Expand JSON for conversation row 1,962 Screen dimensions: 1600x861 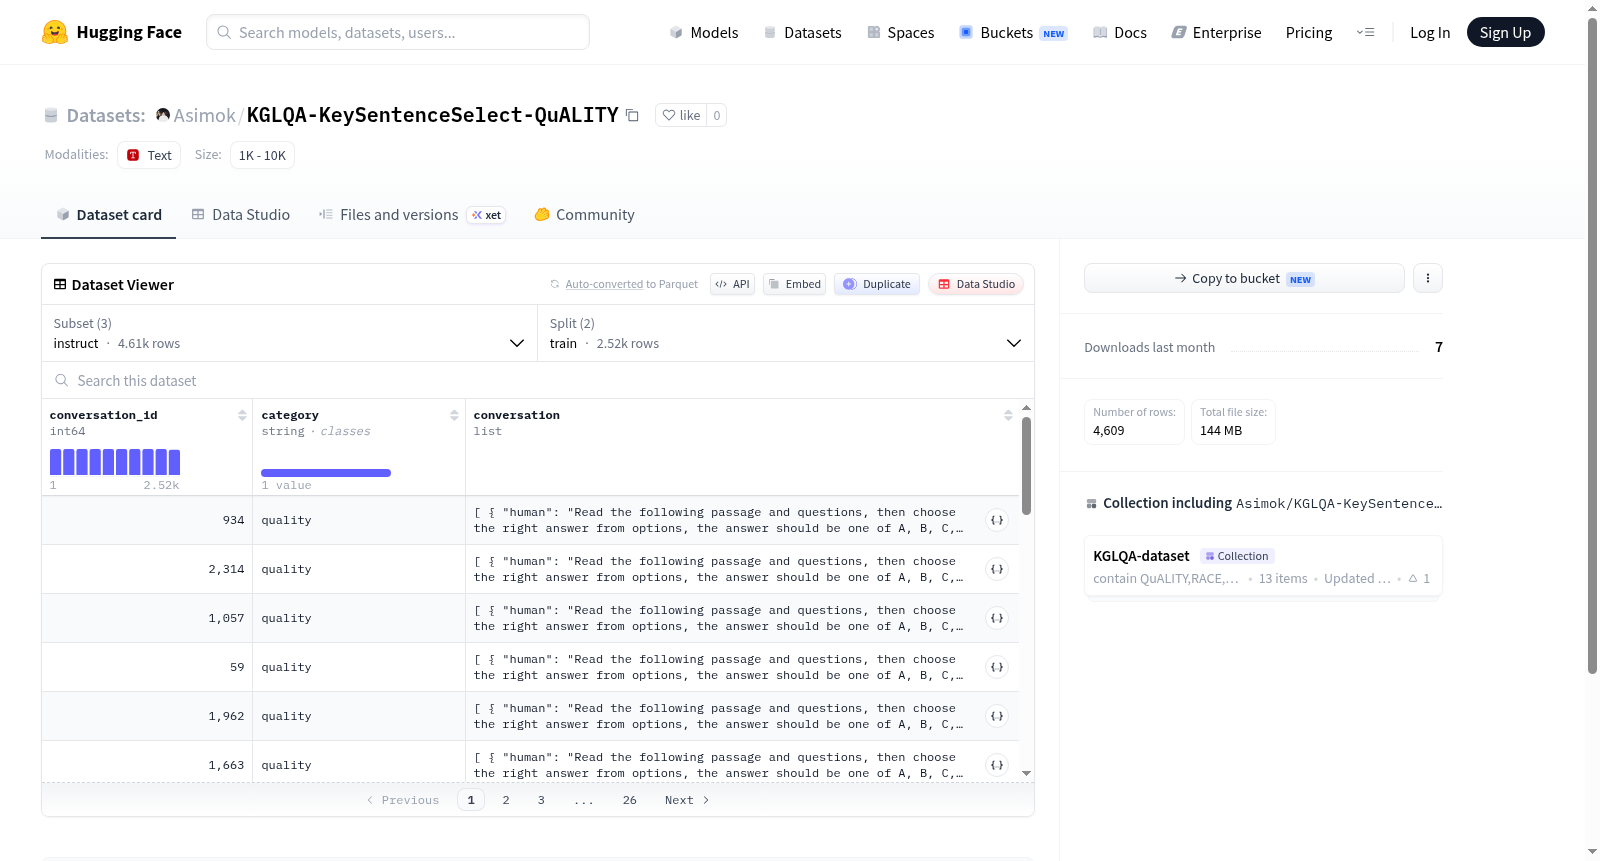click(997, 716)
